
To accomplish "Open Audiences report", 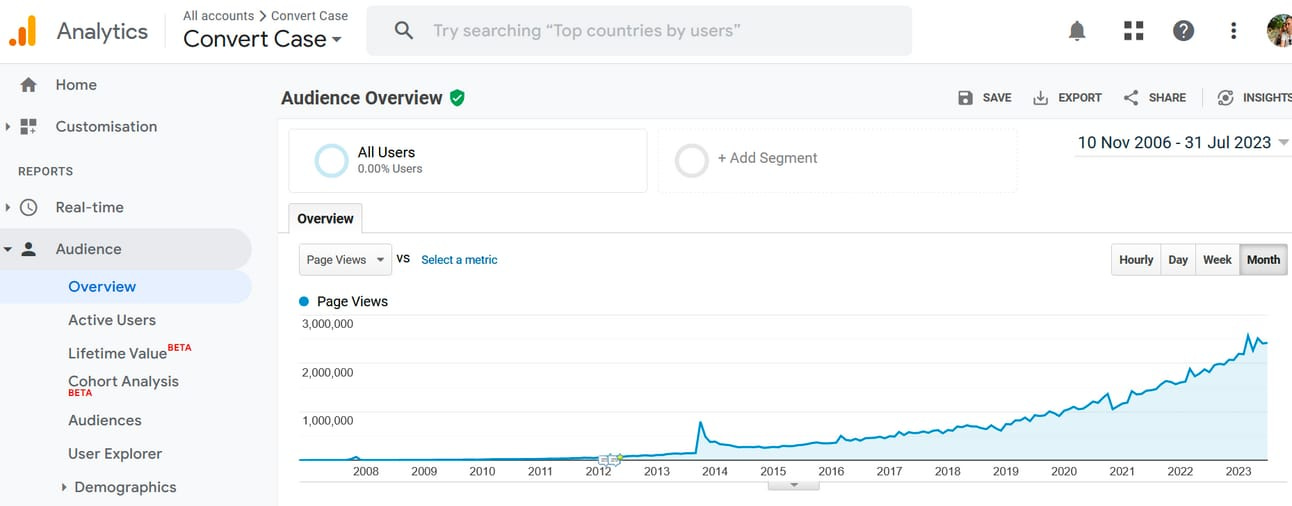I will (x=105, y=421).
